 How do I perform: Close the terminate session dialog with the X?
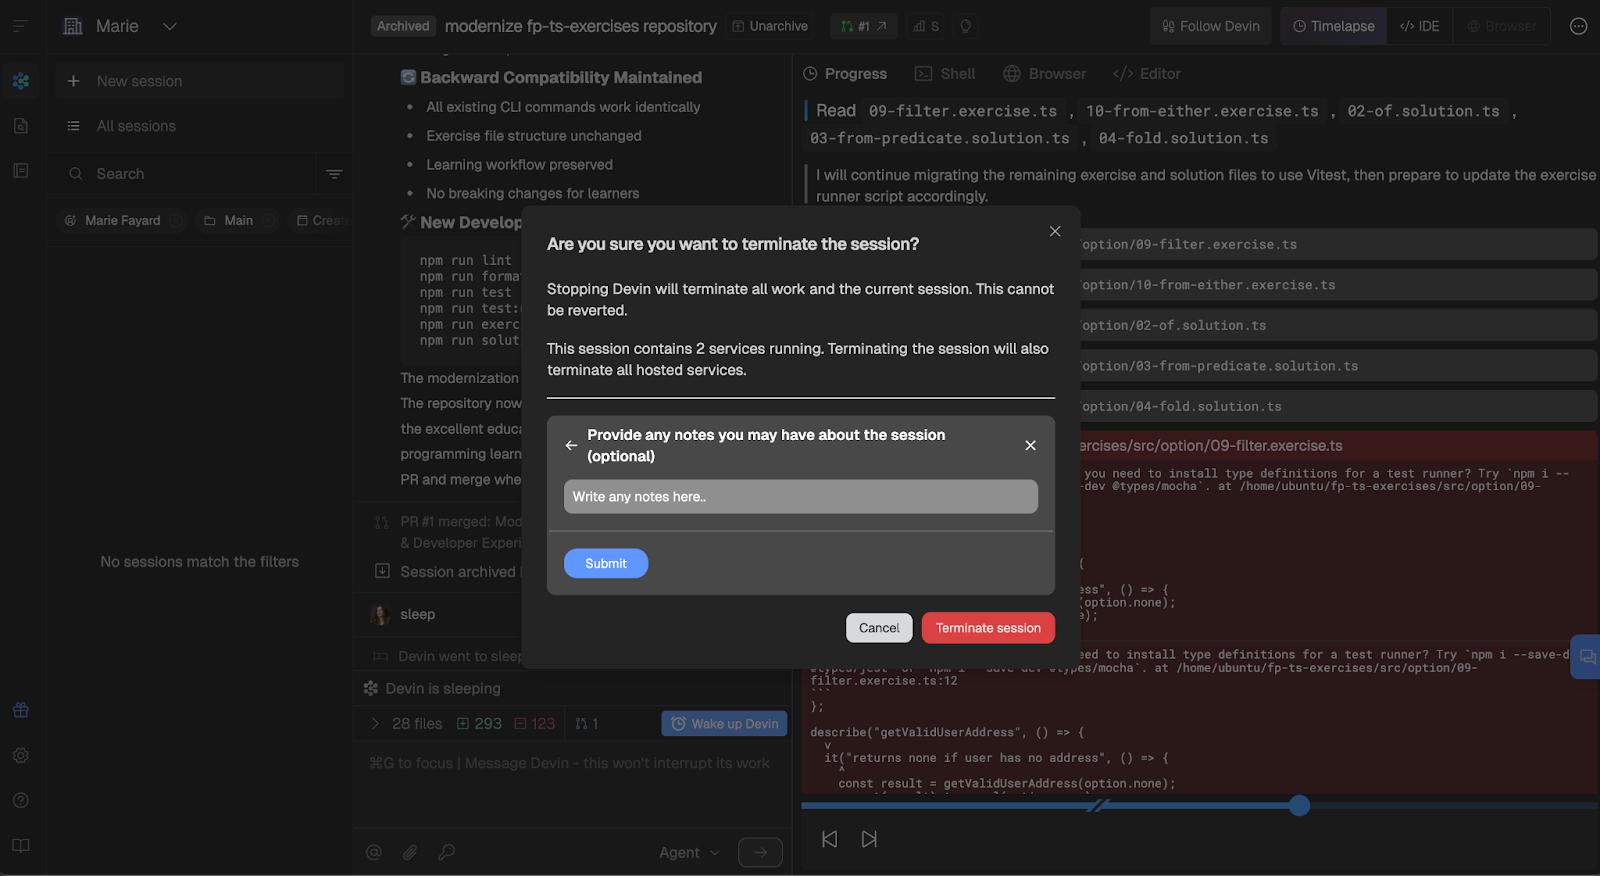[1054, 231]
